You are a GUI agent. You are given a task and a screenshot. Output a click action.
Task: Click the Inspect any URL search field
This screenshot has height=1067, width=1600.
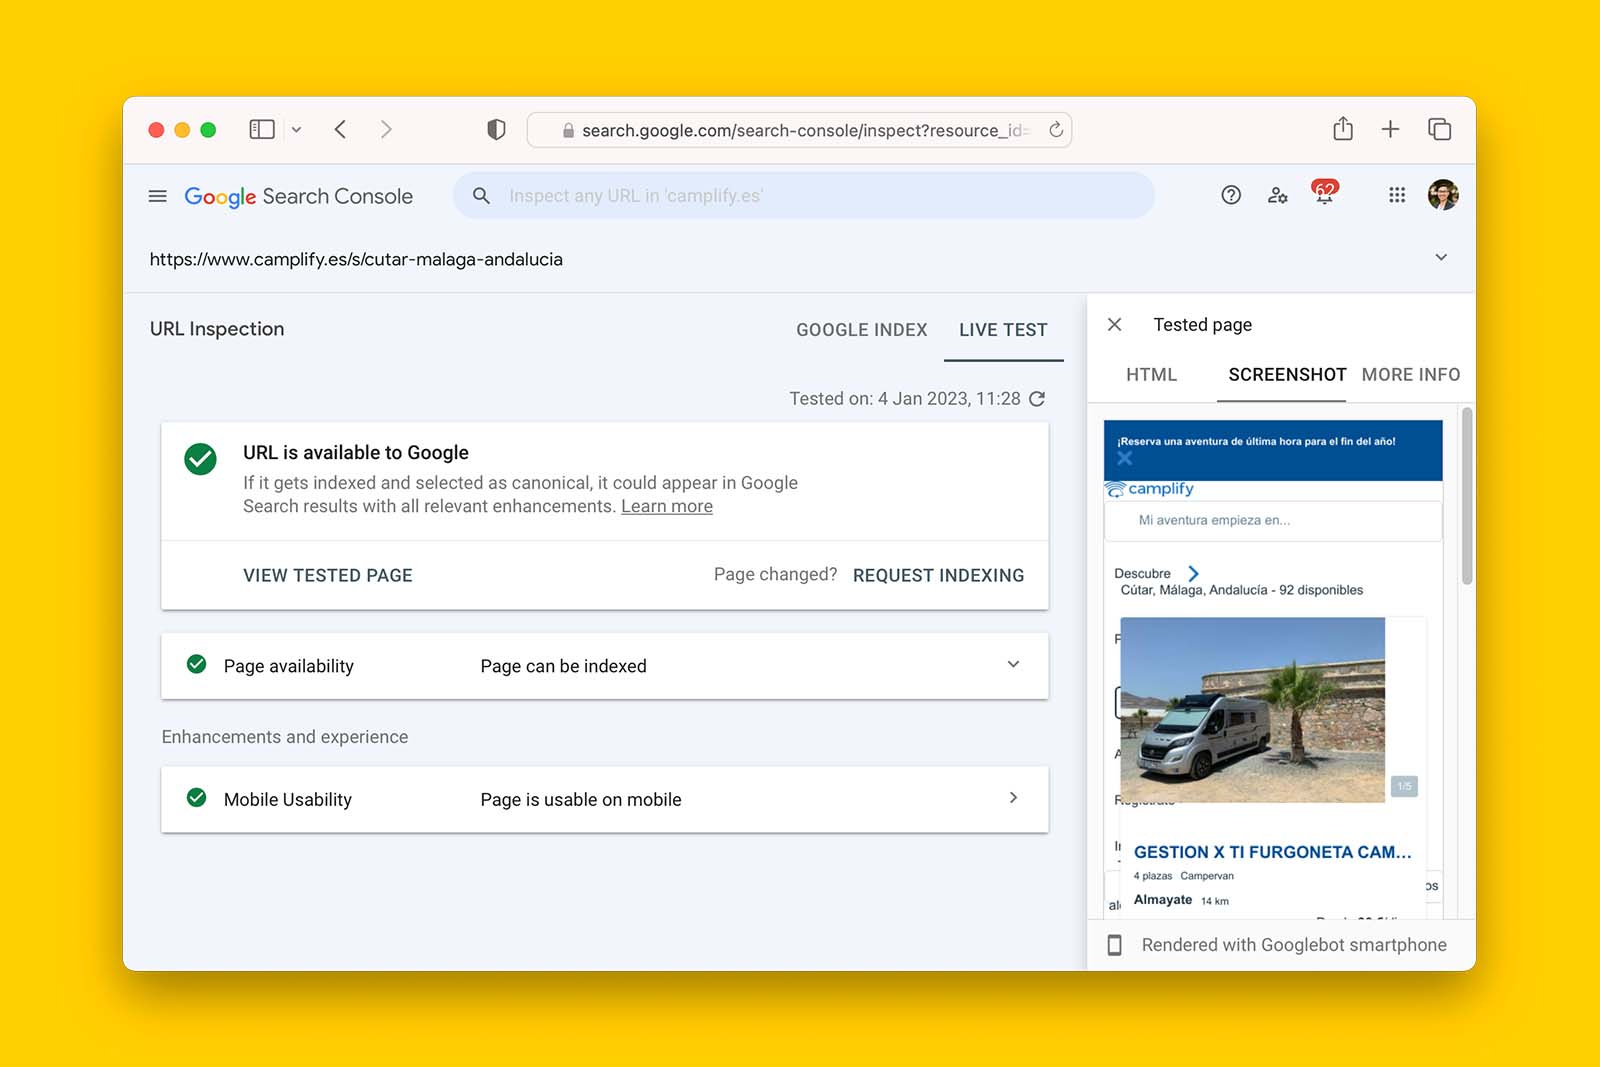click(x=804, y=195)
